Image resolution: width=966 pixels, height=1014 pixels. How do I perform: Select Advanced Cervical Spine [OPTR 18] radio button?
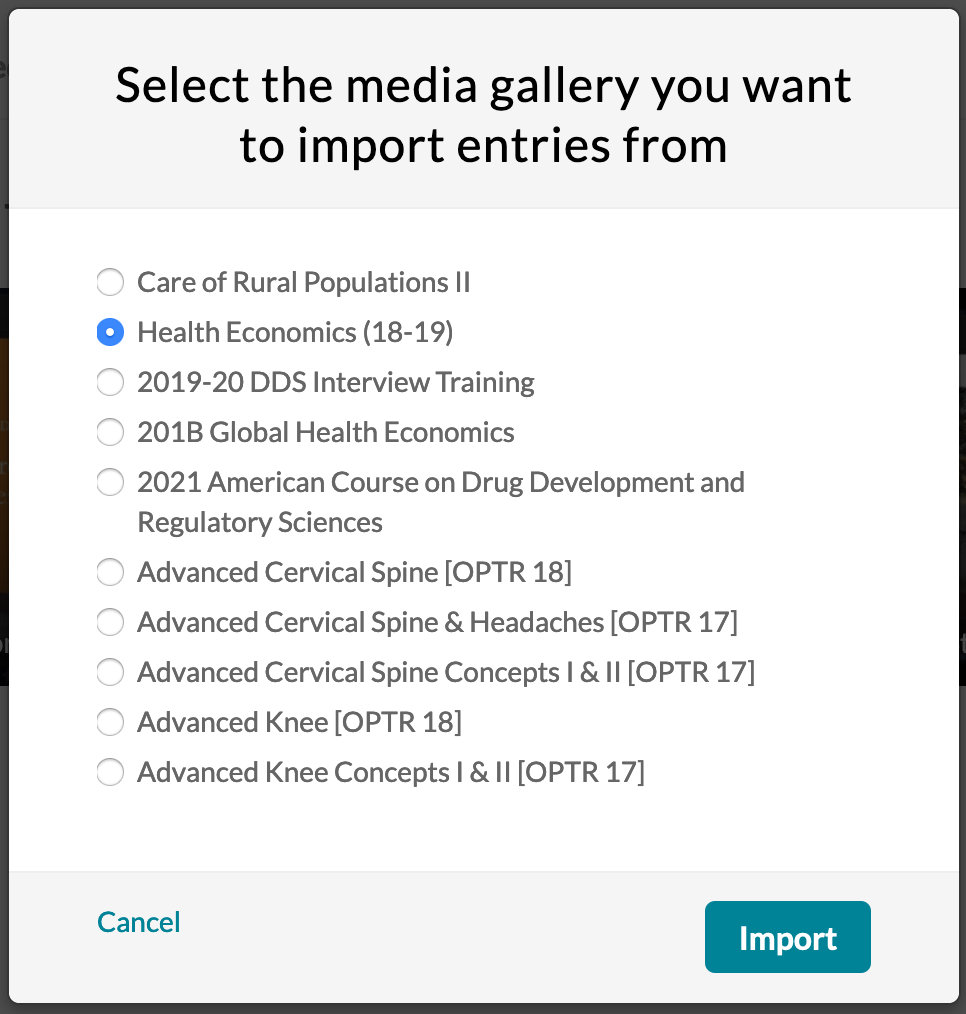pos(110,572)
